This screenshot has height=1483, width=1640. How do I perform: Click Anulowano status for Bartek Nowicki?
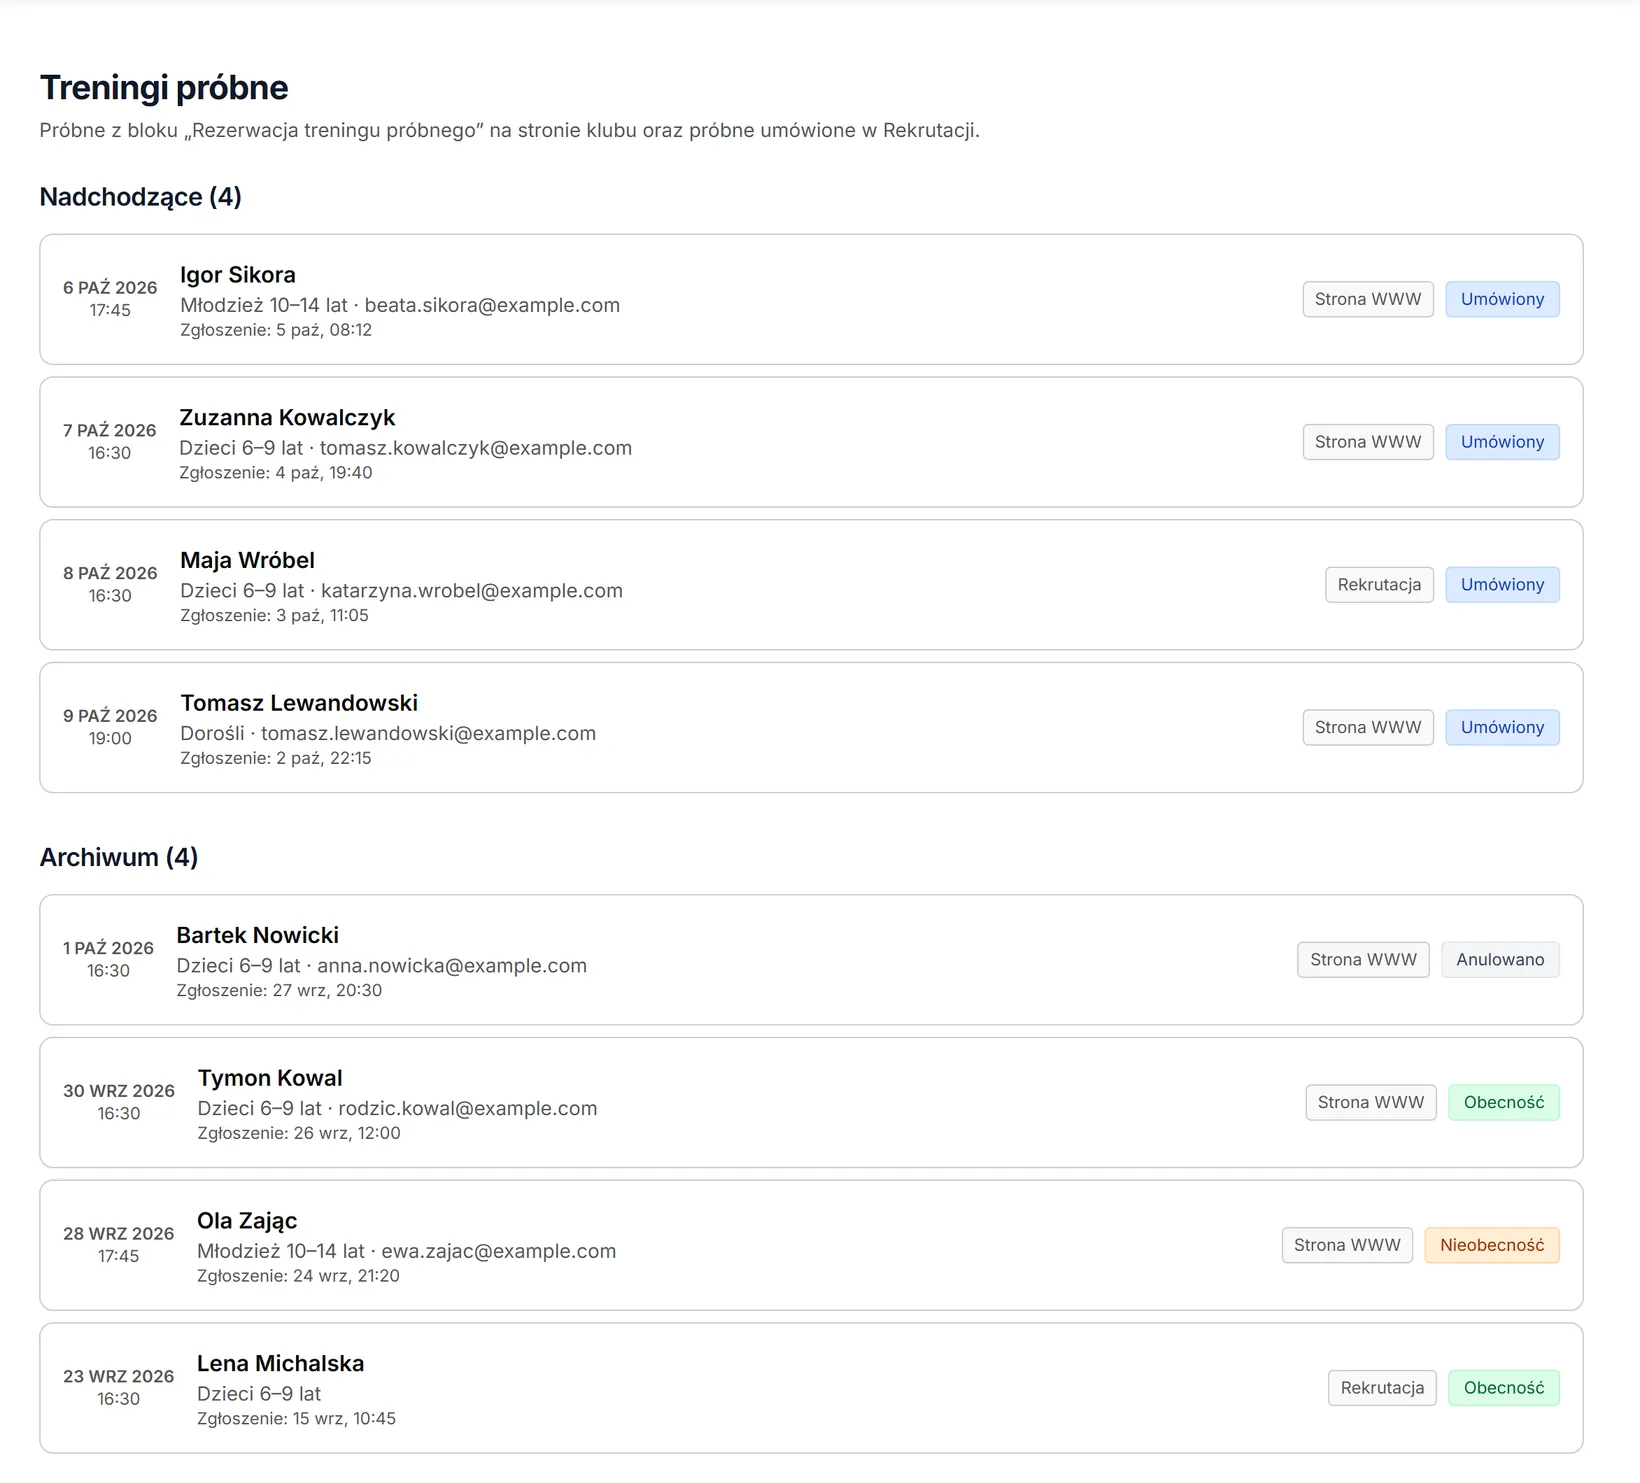[1500, 960]
